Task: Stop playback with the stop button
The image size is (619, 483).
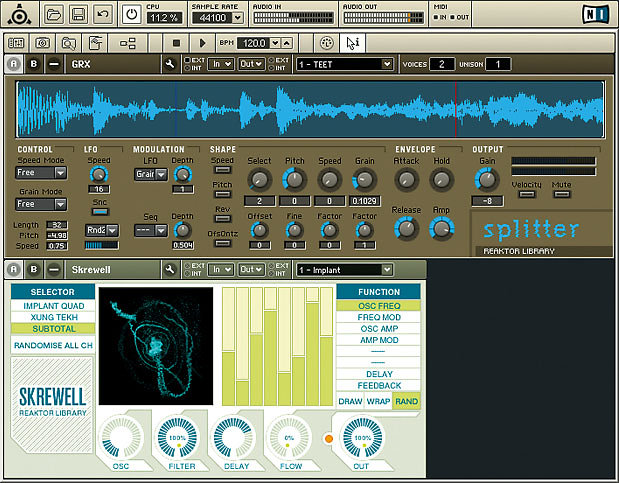Action: pyautogui.click(x=176, y=43)
